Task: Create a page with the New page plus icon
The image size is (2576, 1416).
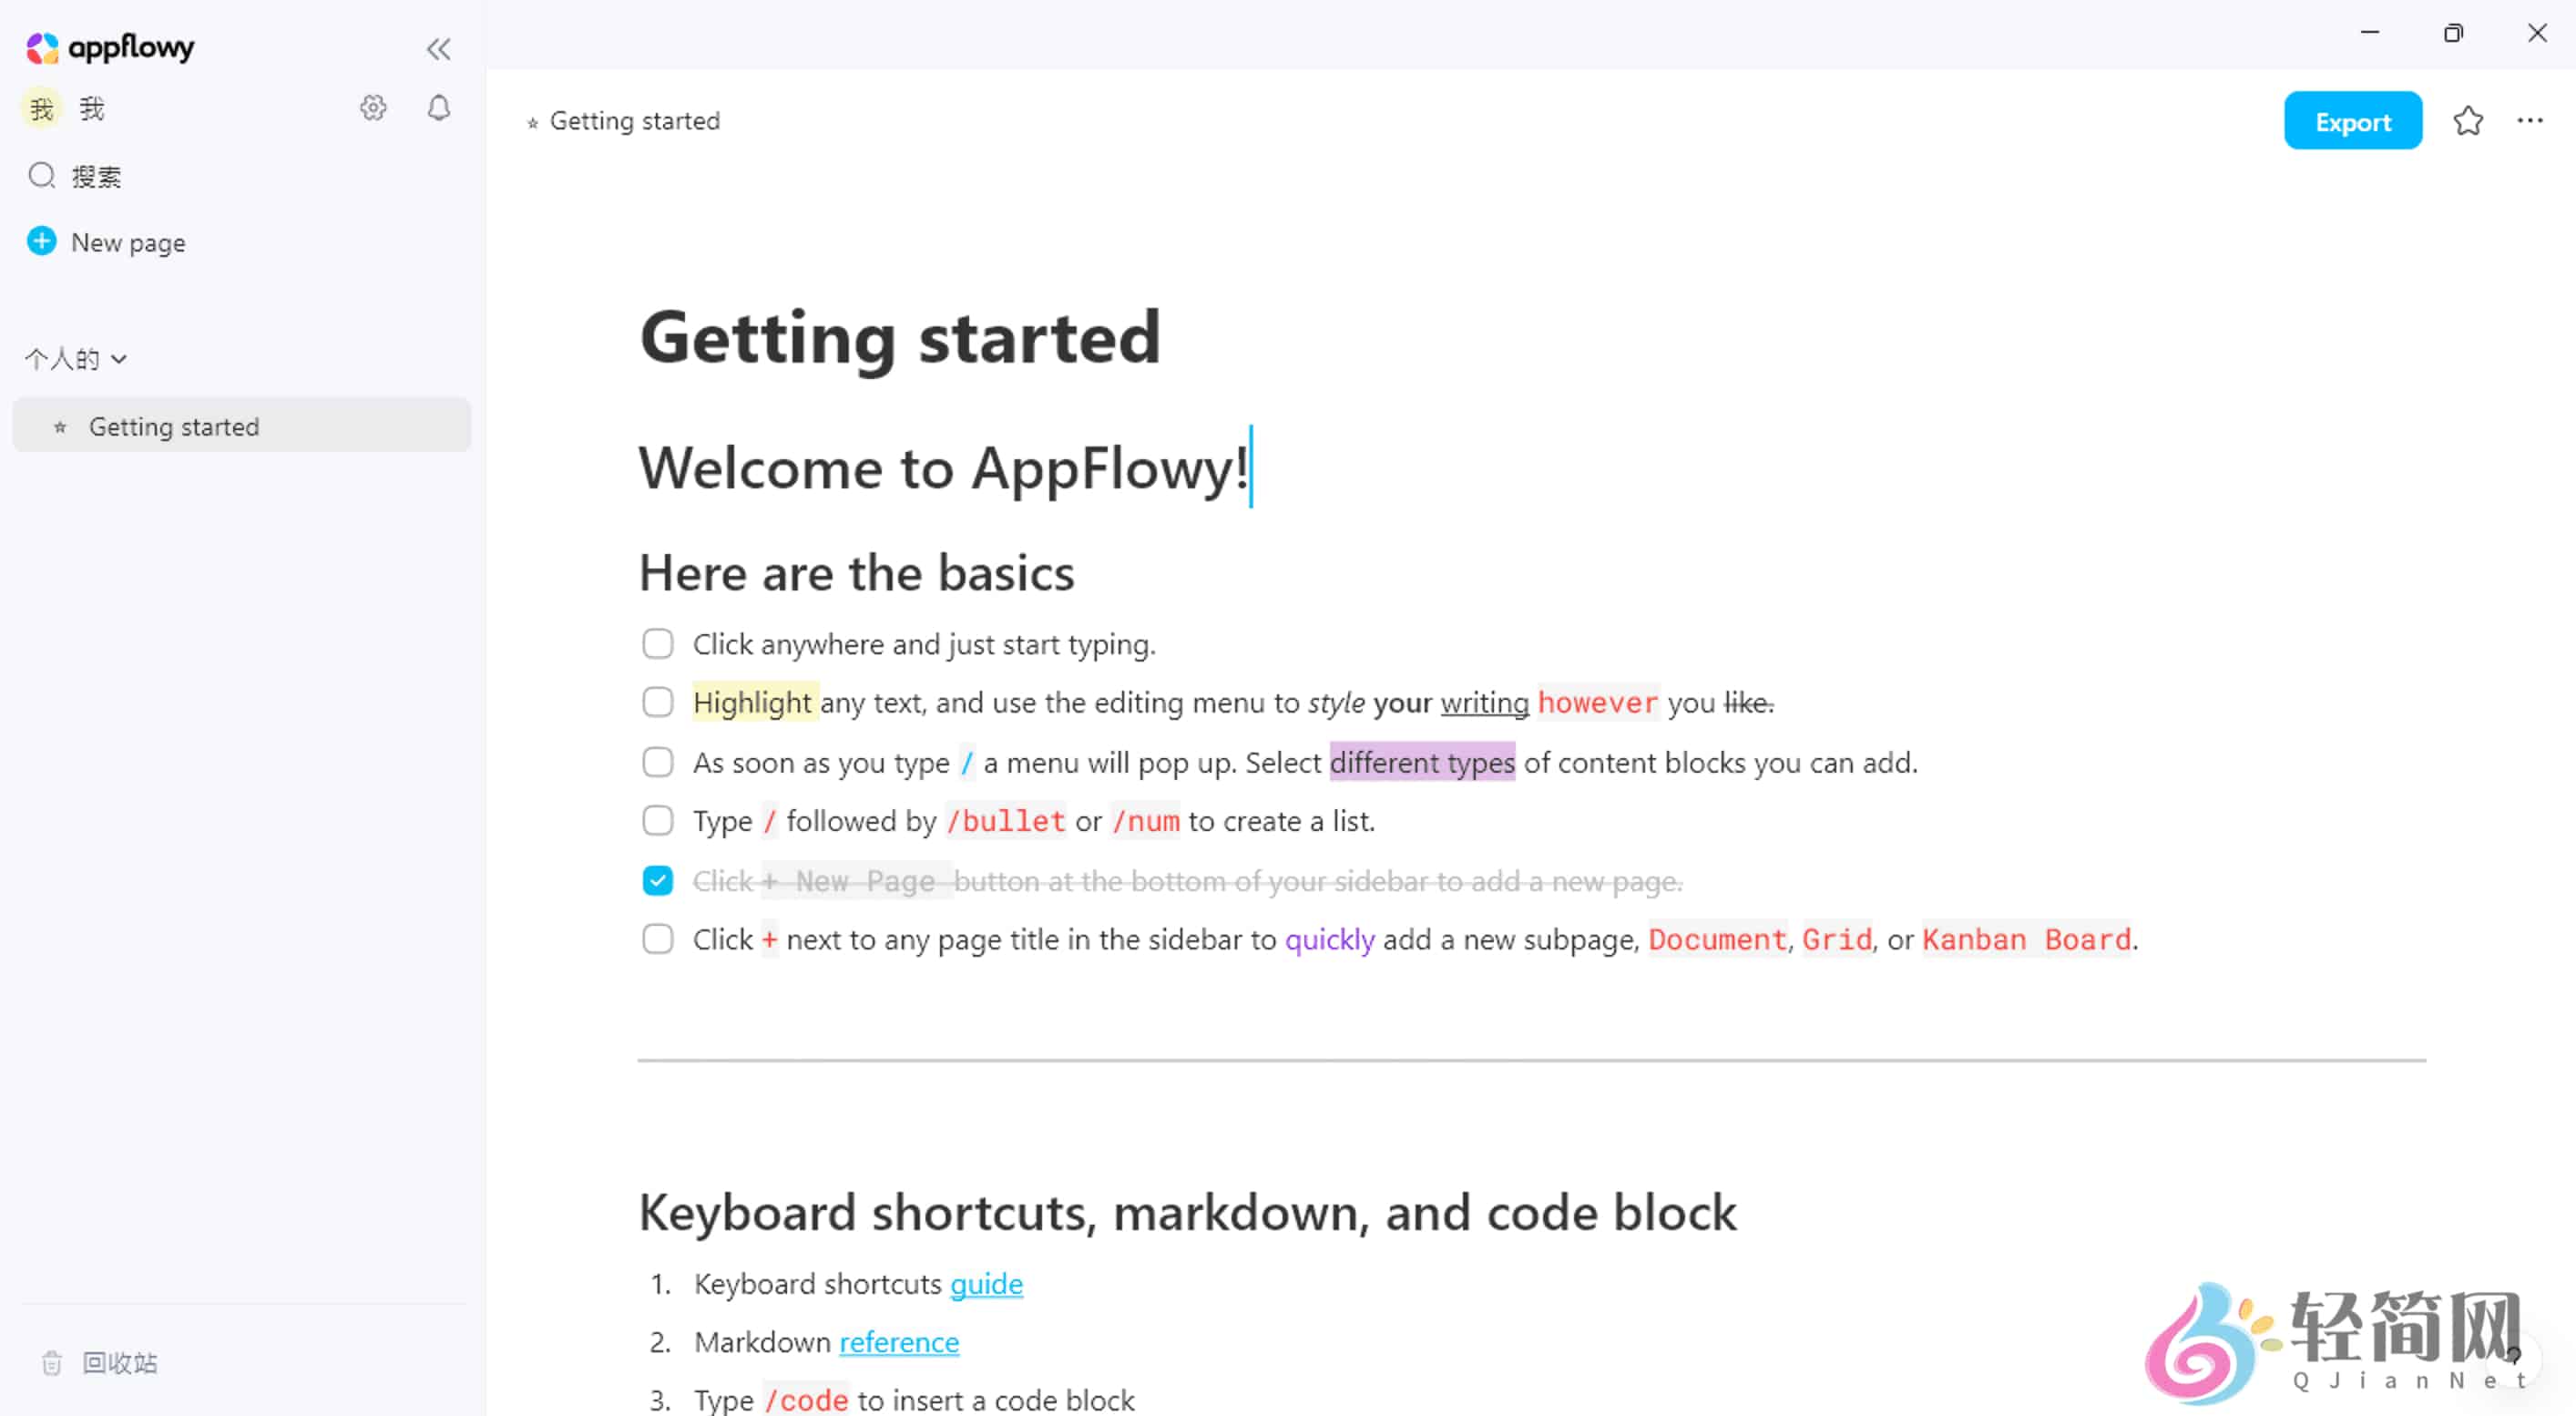Action: (41, 241)
